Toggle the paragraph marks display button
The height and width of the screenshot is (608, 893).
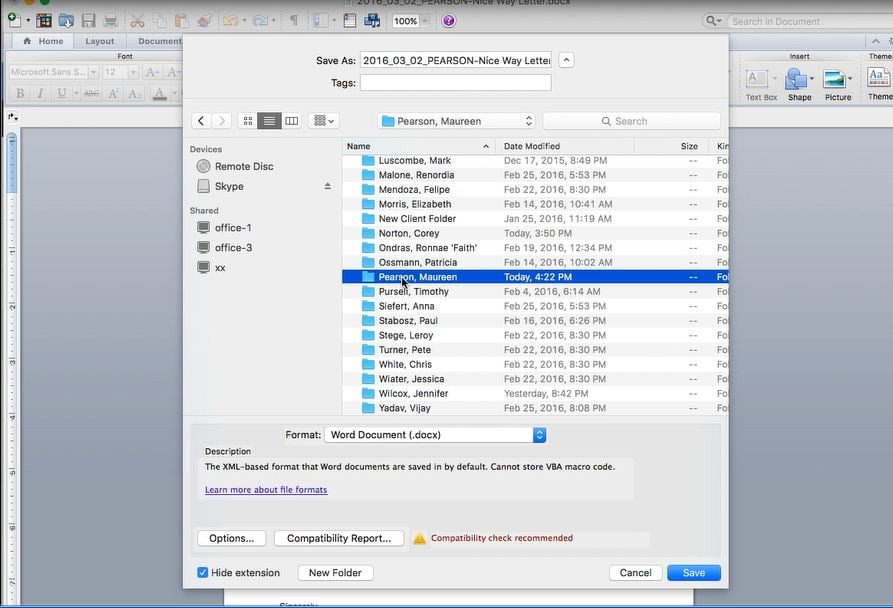(x=293, y=21)
